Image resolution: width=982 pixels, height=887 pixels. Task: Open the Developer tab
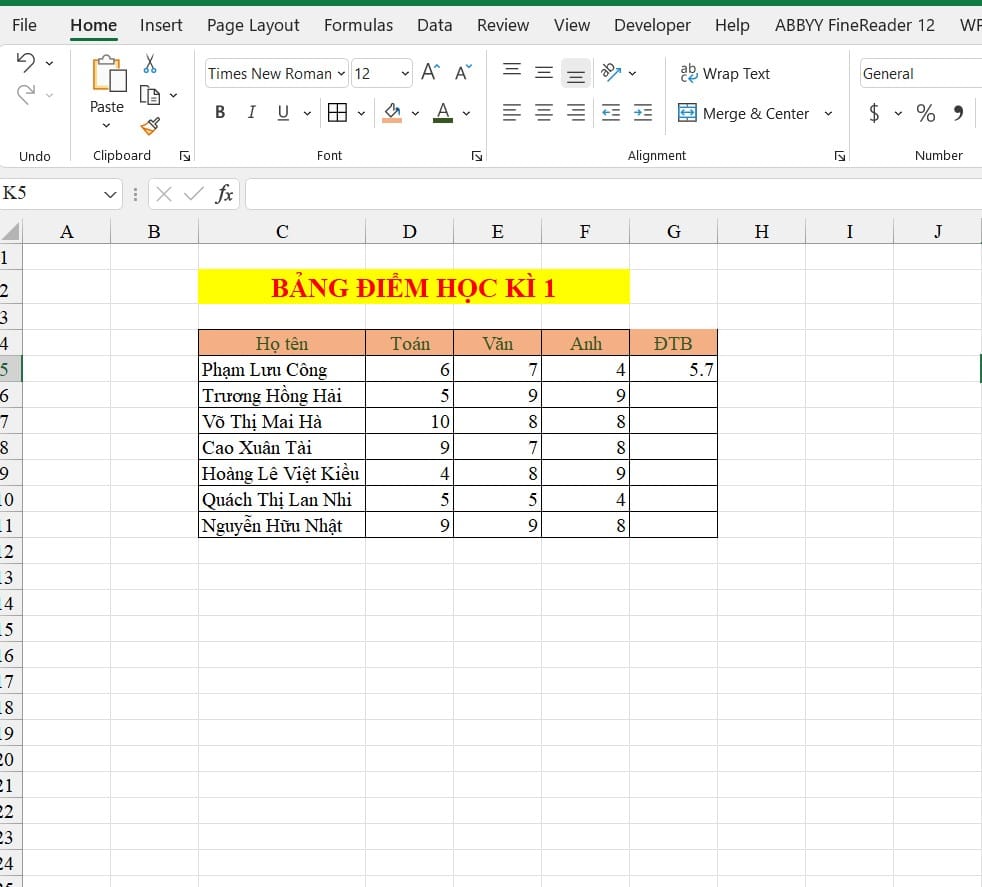pyautogui.click(x=652, y=25)
